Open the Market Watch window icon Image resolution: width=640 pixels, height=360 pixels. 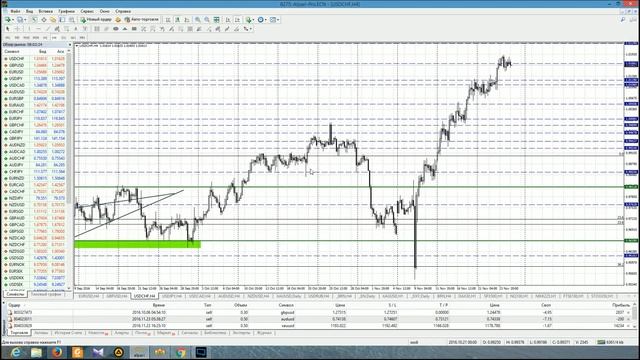click(34, 20)
